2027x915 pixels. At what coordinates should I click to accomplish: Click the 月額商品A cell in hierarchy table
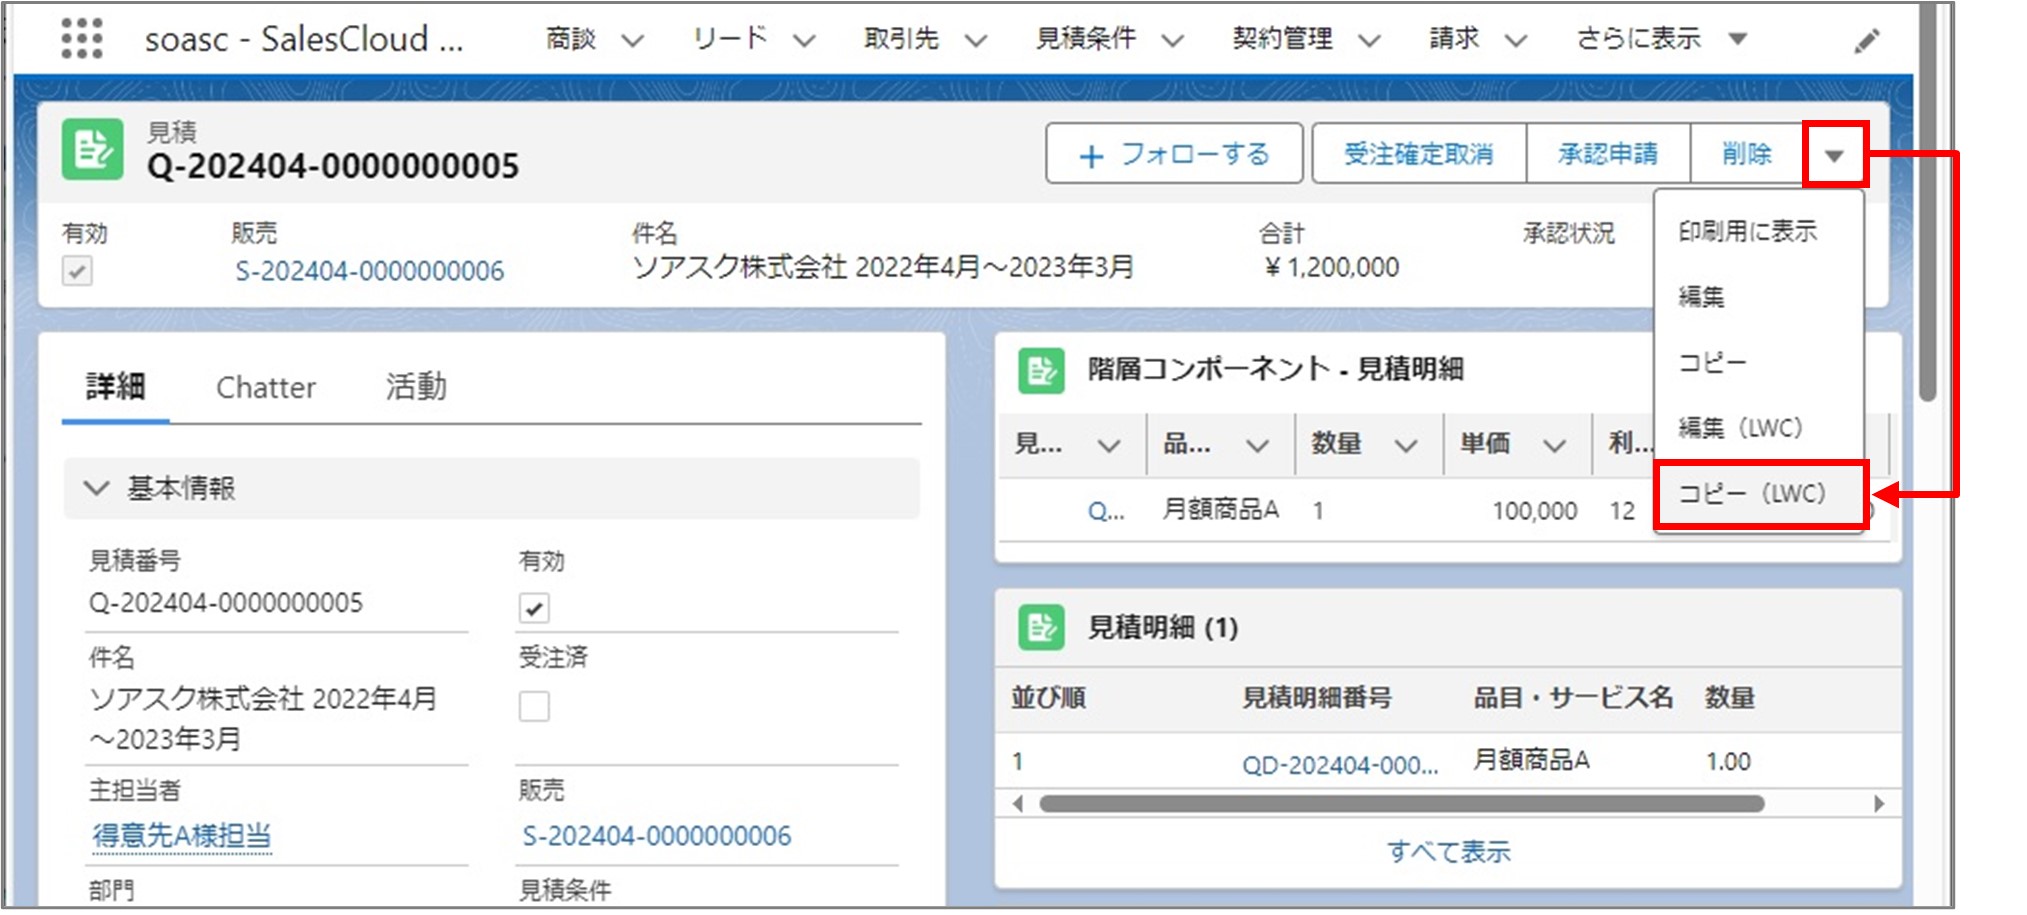coord(1220,510)
